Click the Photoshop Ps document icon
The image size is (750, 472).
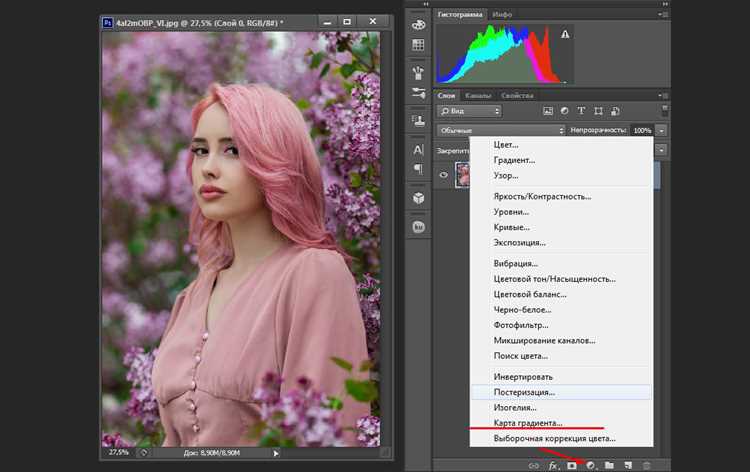(x=108, y=22)
